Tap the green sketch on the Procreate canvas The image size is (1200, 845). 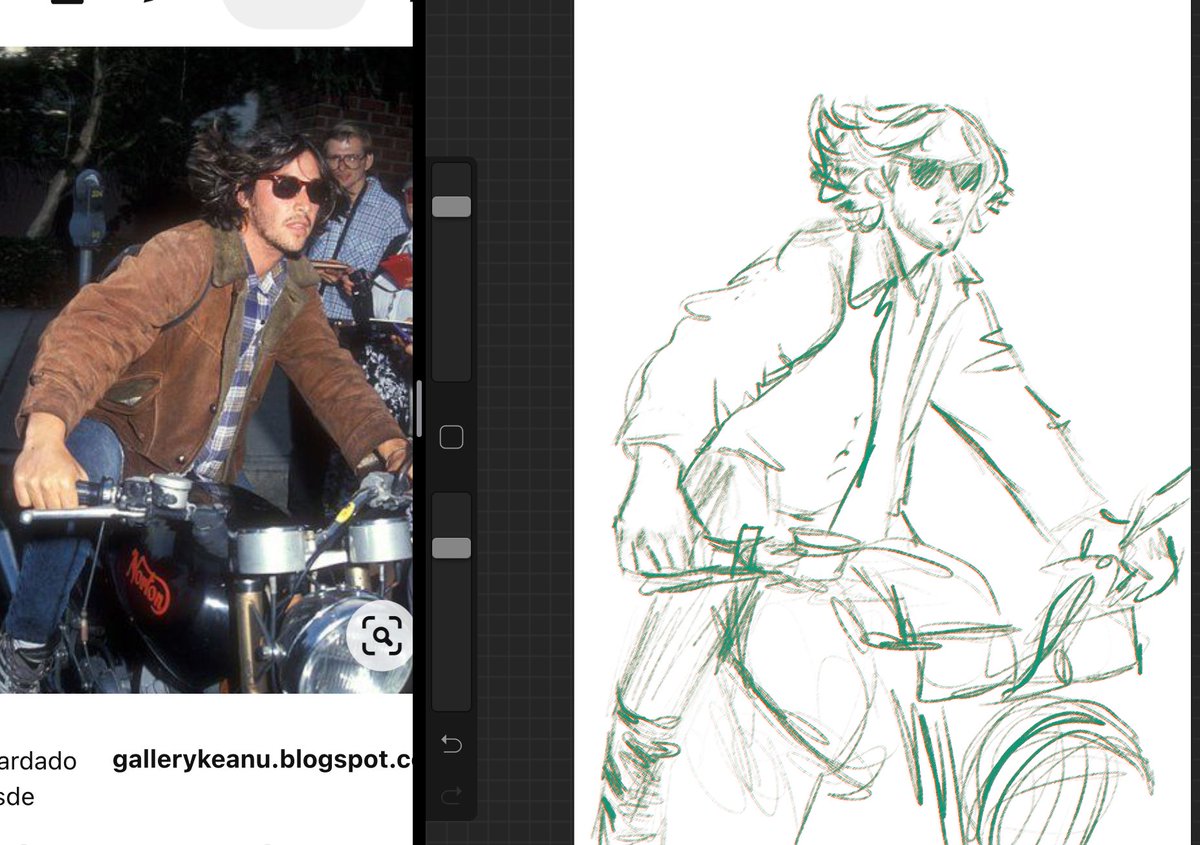tap(894, 470)
